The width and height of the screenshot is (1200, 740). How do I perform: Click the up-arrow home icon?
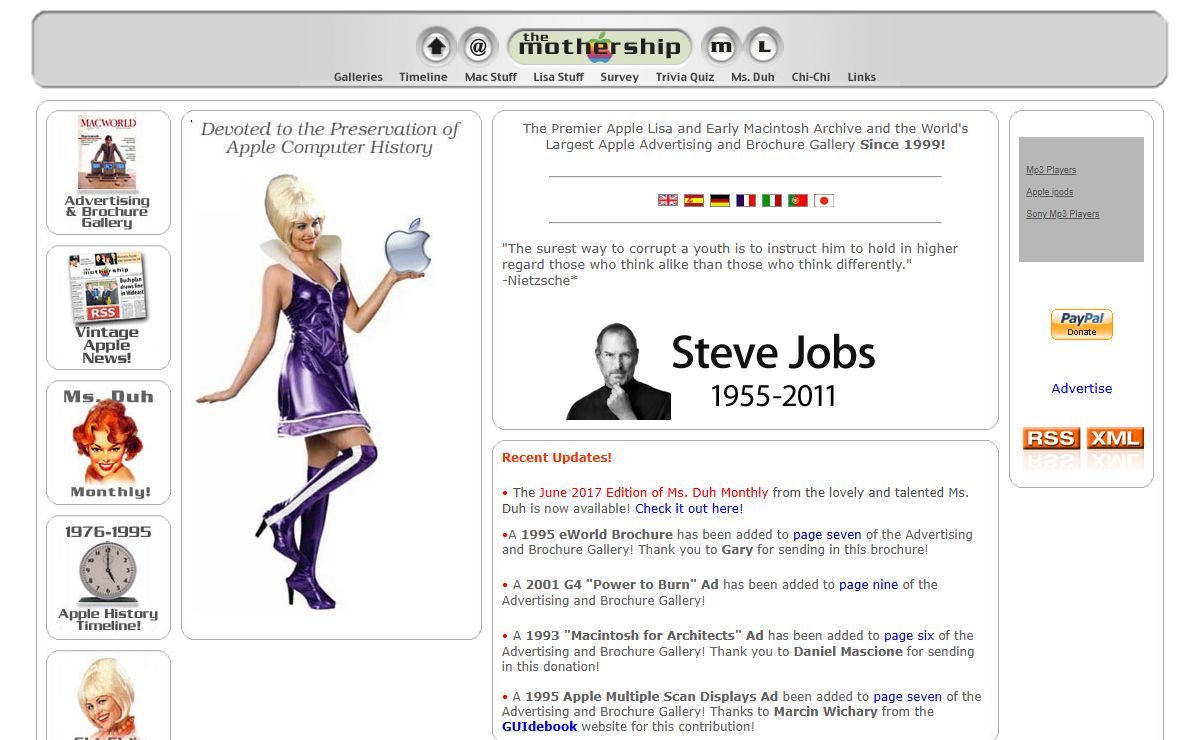[436, 46]
